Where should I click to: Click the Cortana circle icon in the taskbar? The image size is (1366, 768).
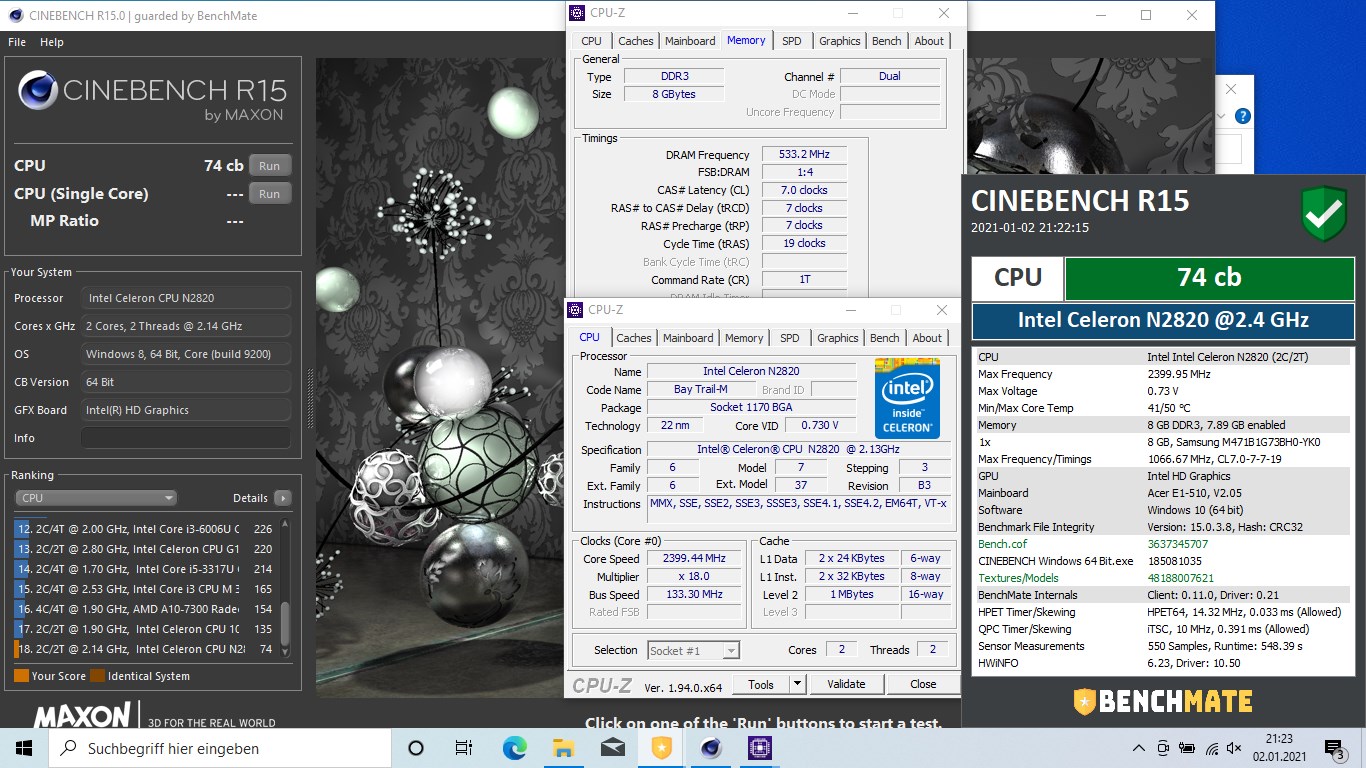point(416,748)
